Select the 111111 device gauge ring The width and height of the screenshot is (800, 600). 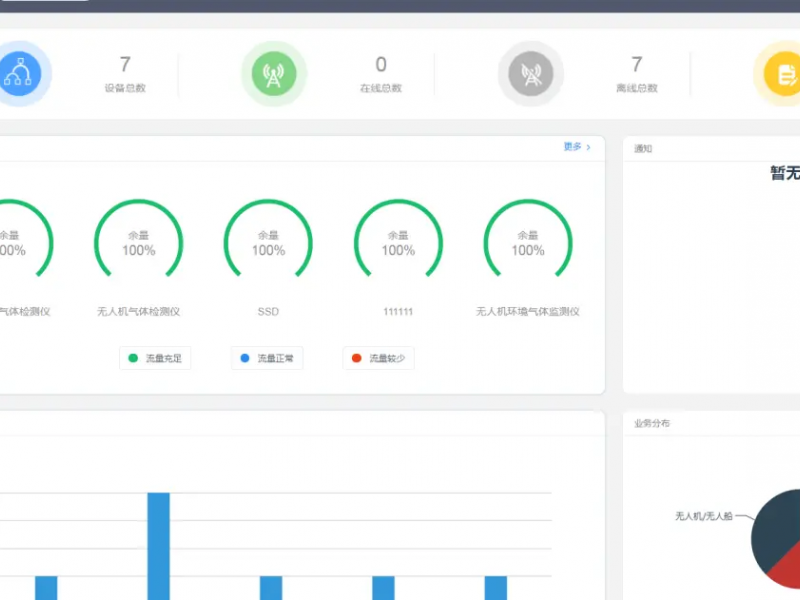pos(398,243)
